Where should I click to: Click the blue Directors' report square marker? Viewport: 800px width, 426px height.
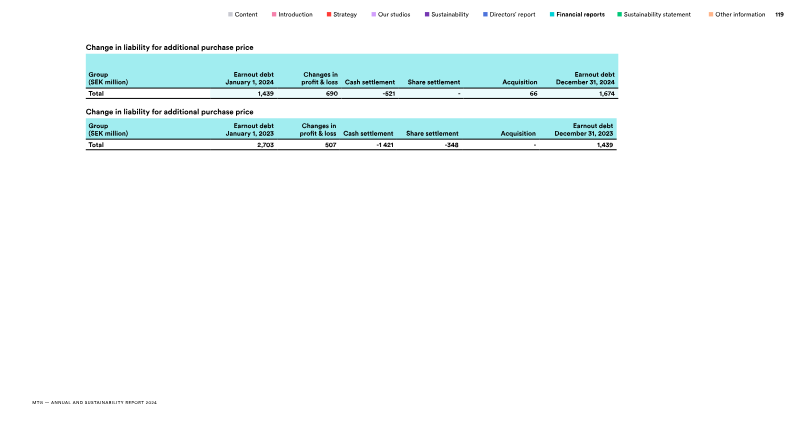485,15
